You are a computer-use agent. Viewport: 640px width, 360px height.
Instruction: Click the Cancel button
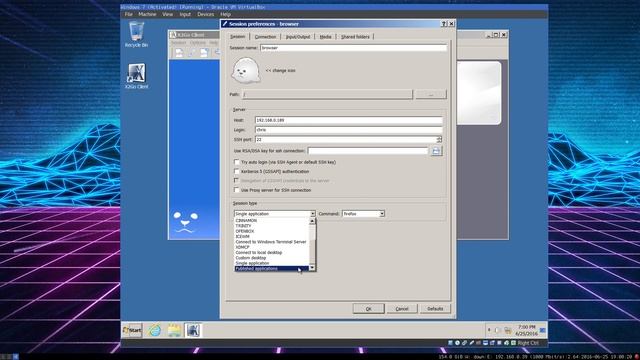[402, 309]
